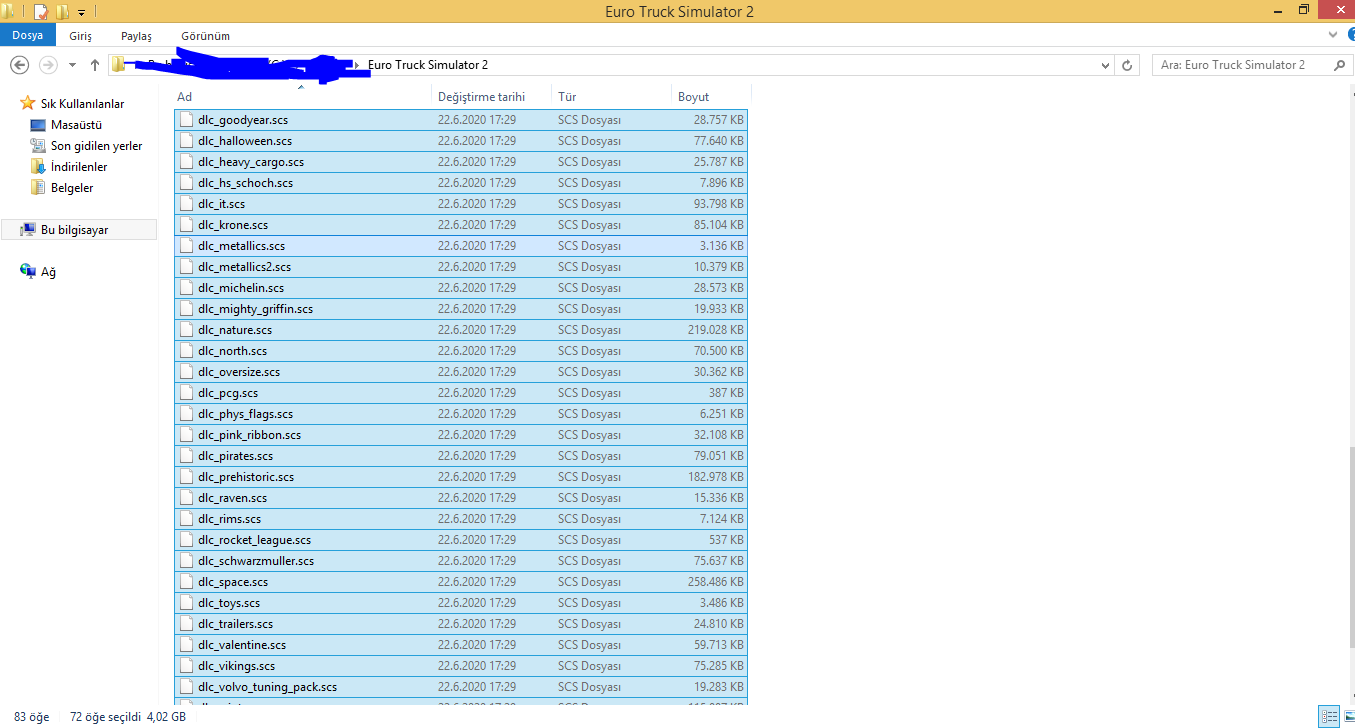Click the file icon of dlc_goodyear.scs
This screenshot has height=728, width=1355.
pyautogui.click(x=186, y=120)
